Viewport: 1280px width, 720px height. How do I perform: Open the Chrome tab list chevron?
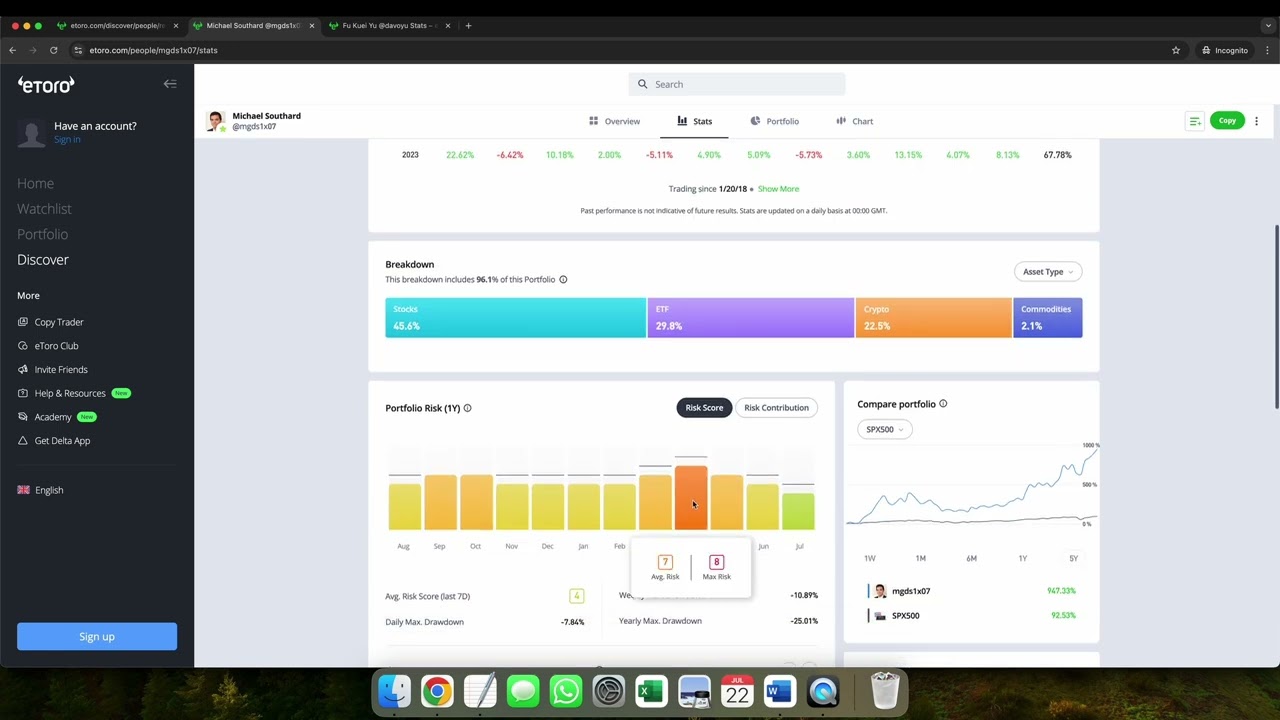pyautogui.click(x=1268, y=26)
